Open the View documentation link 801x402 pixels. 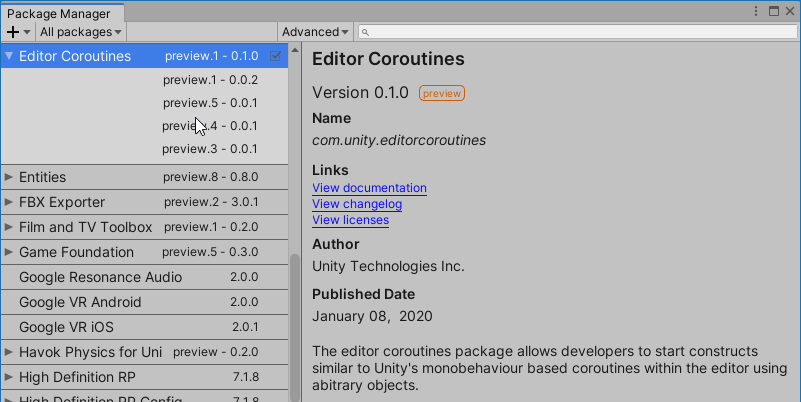tap(369, 188)
